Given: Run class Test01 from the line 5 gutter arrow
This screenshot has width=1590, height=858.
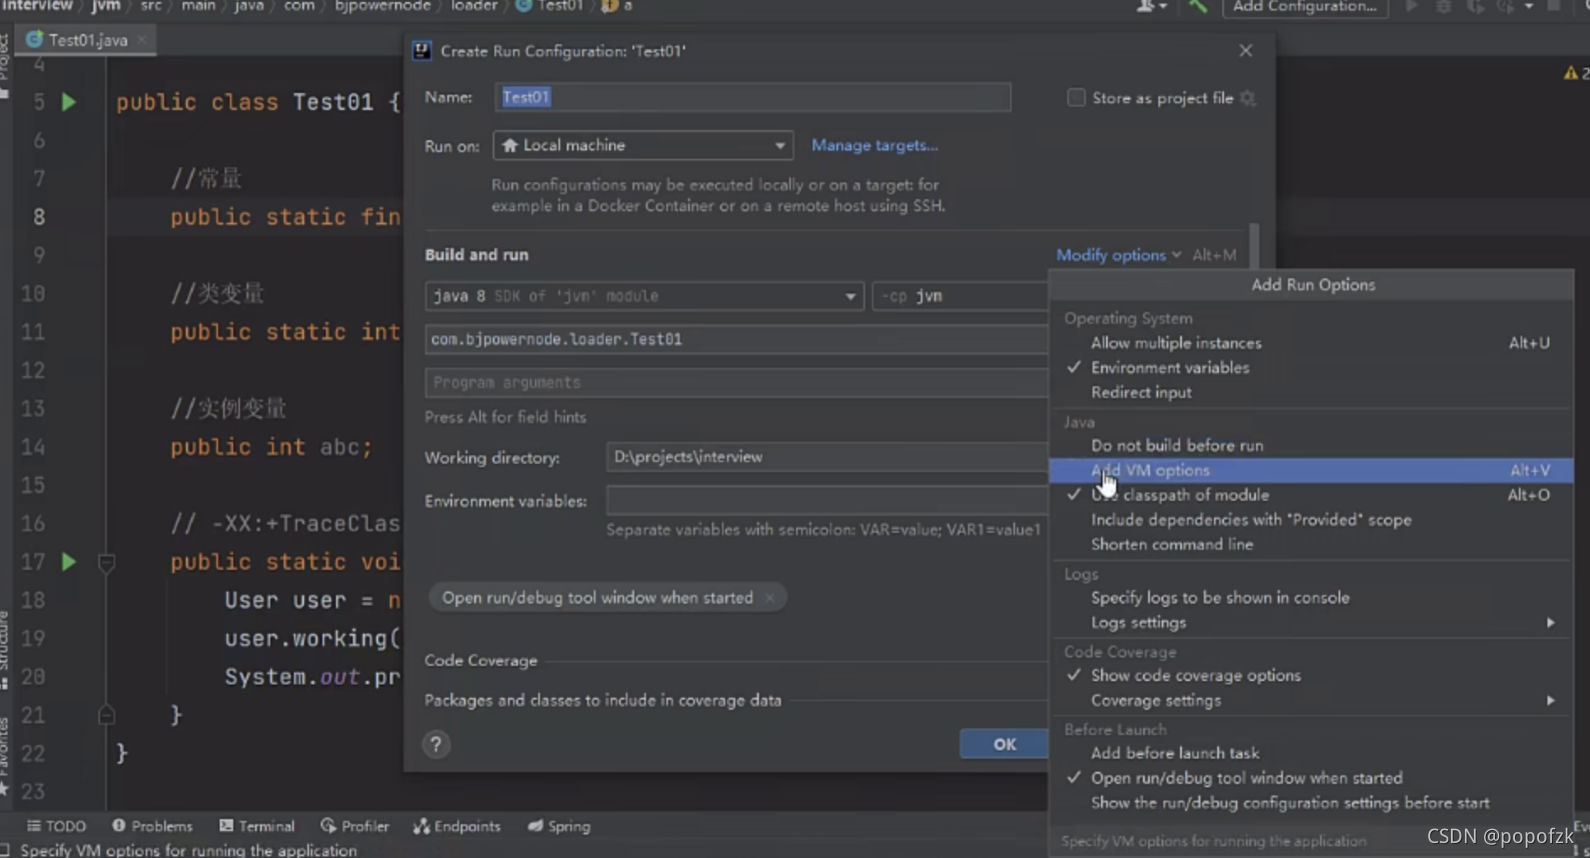Looking at the screenshot, I should coord(68,102).
